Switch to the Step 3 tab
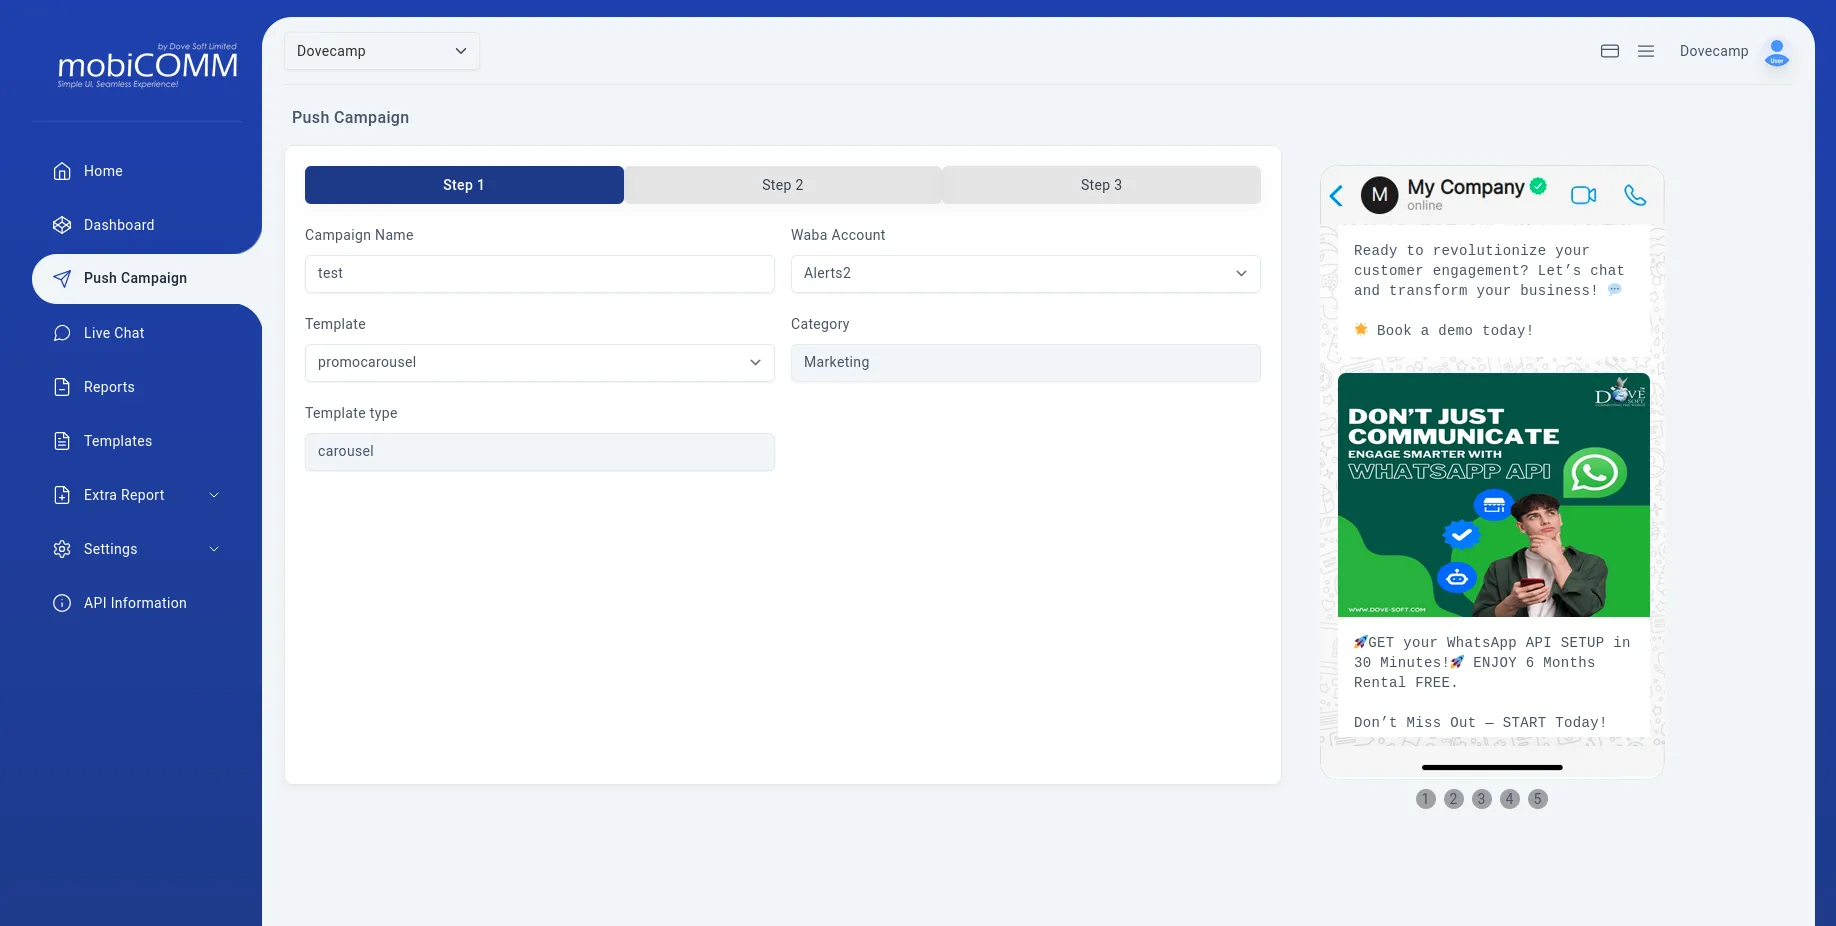The width and height of the screenshot is (1836, 926). [x=1102, y=185]
